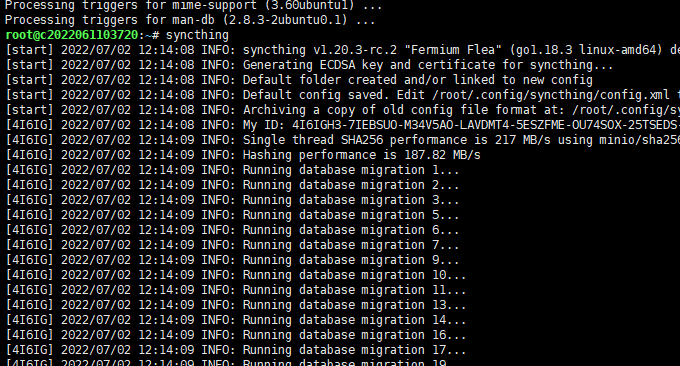Click 'Running database migration 3...' line
680x366 pixels.
(x=232, y=200)
